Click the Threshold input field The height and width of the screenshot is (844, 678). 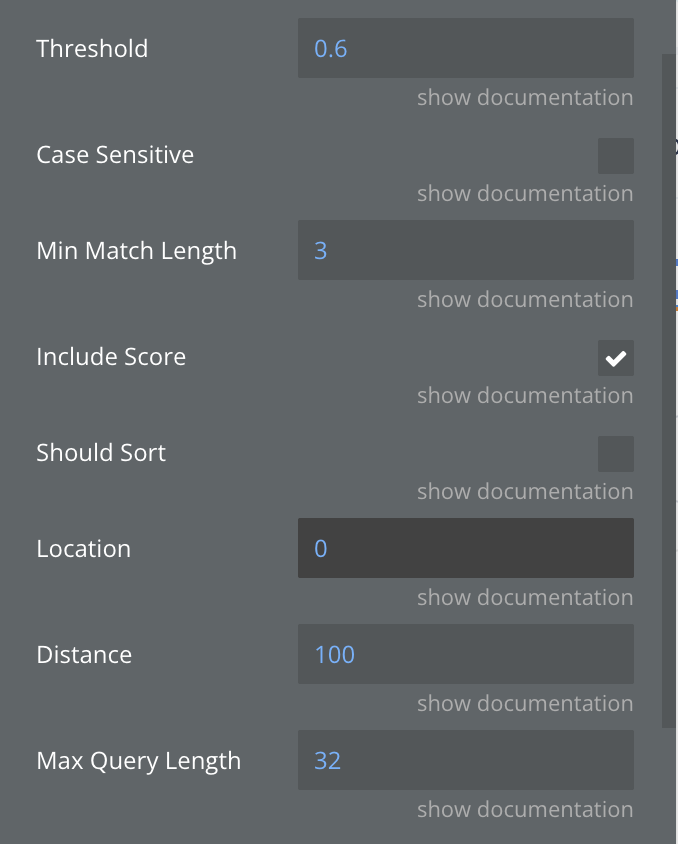[x=465, y=48]
